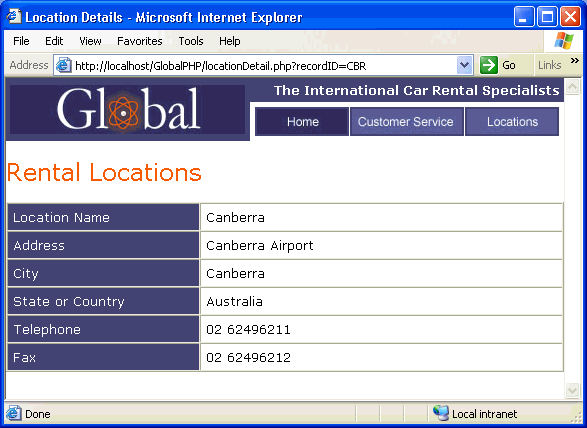The width and height of the screenshot is (587, 428).
Task: Expand the Links toolbar chevron
Action: click(575, 61)
